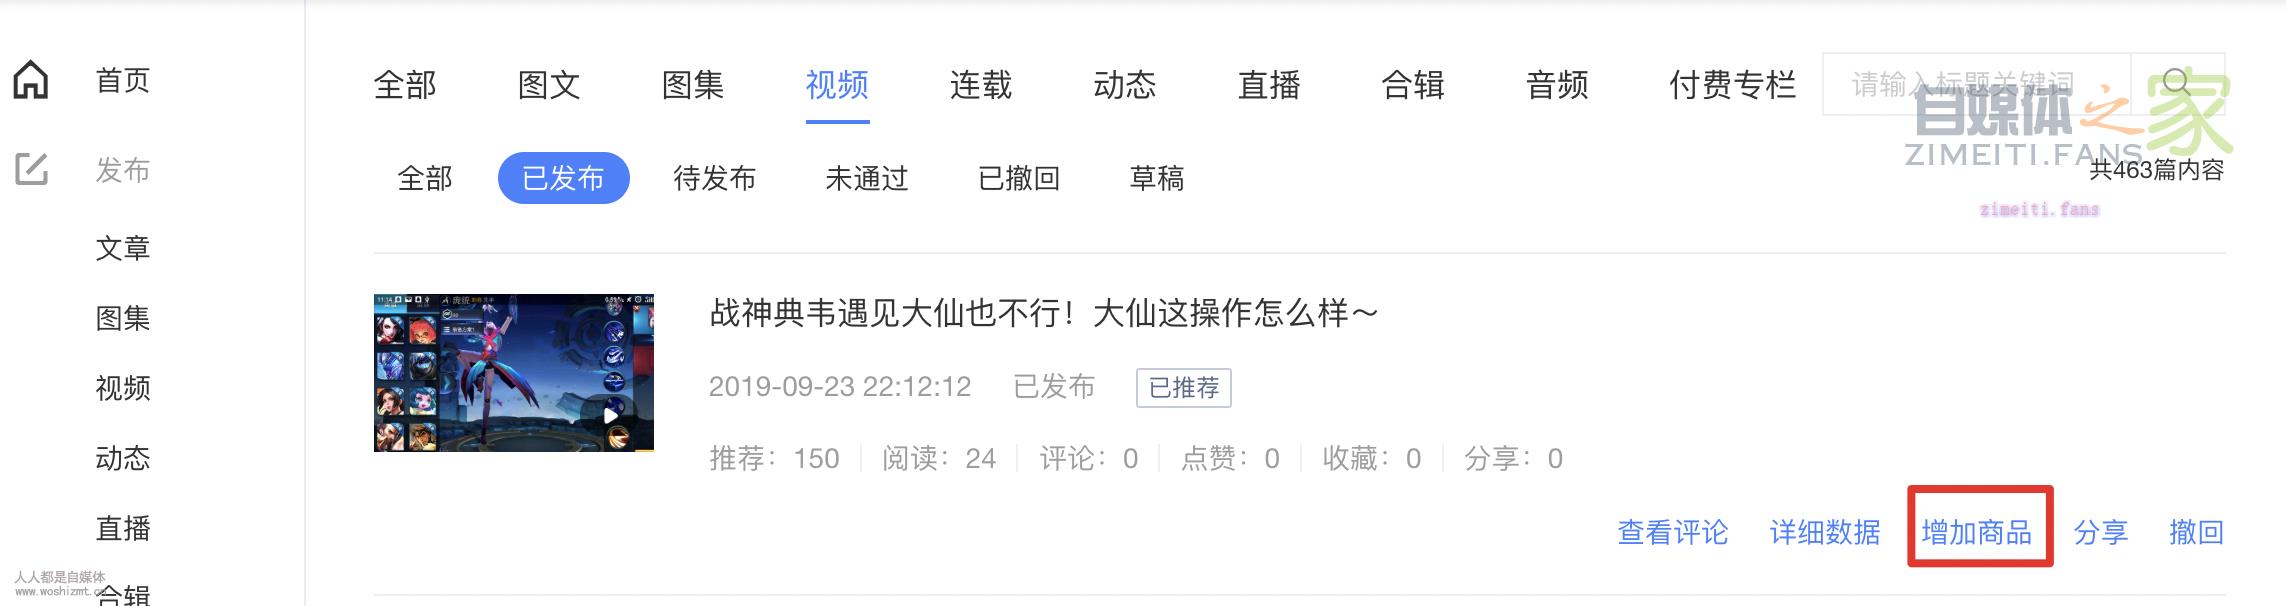The width and height of the screenshot is (2286, 606).
Task: Click 增加商品 link
Action: pyautogui.click(x=1977, y=532)
